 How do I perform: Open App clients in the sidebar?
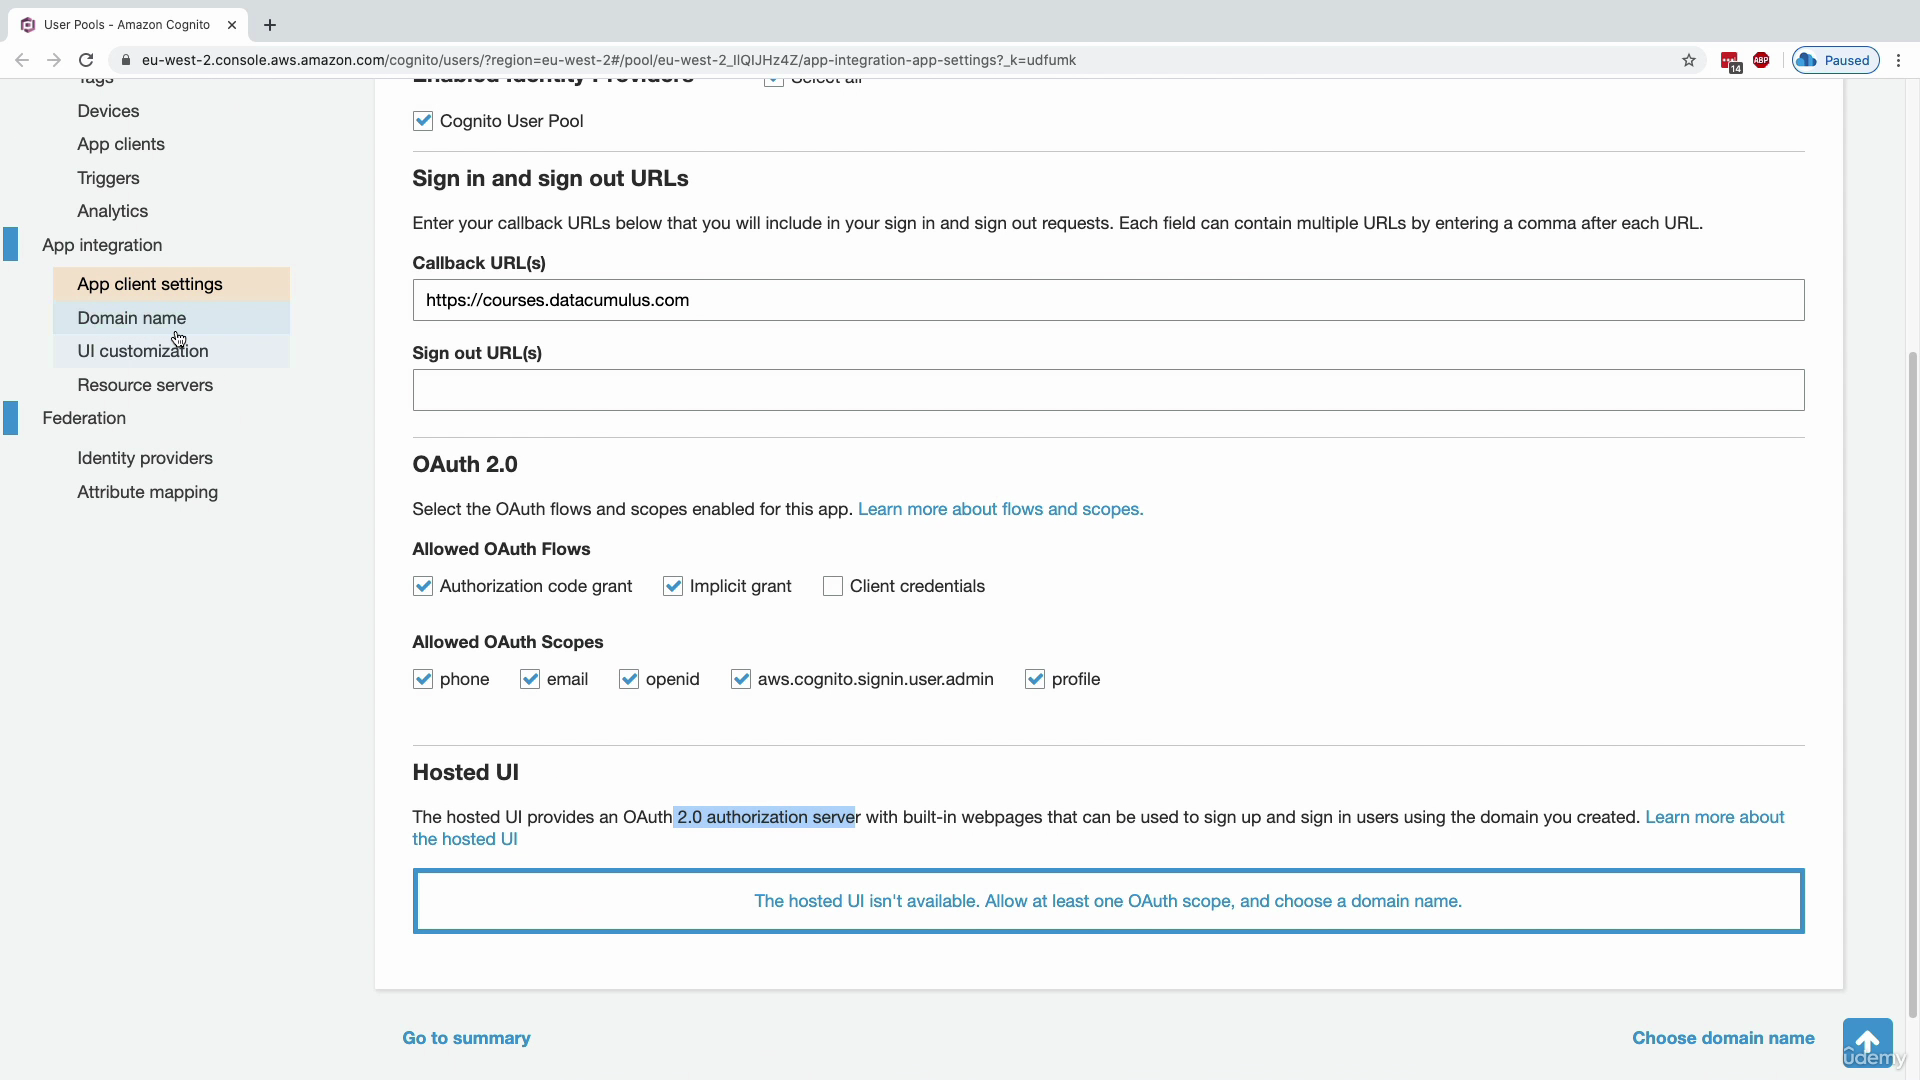(121, 144)
